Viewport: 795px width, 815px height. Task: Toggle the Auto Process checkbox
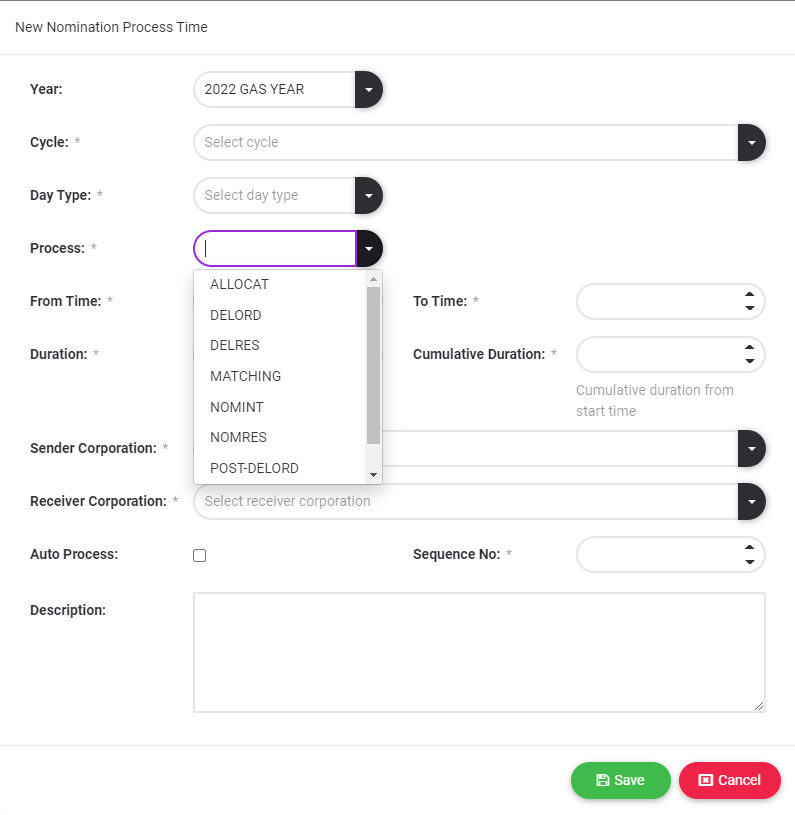pyautogui.click(x=200, y=555)
